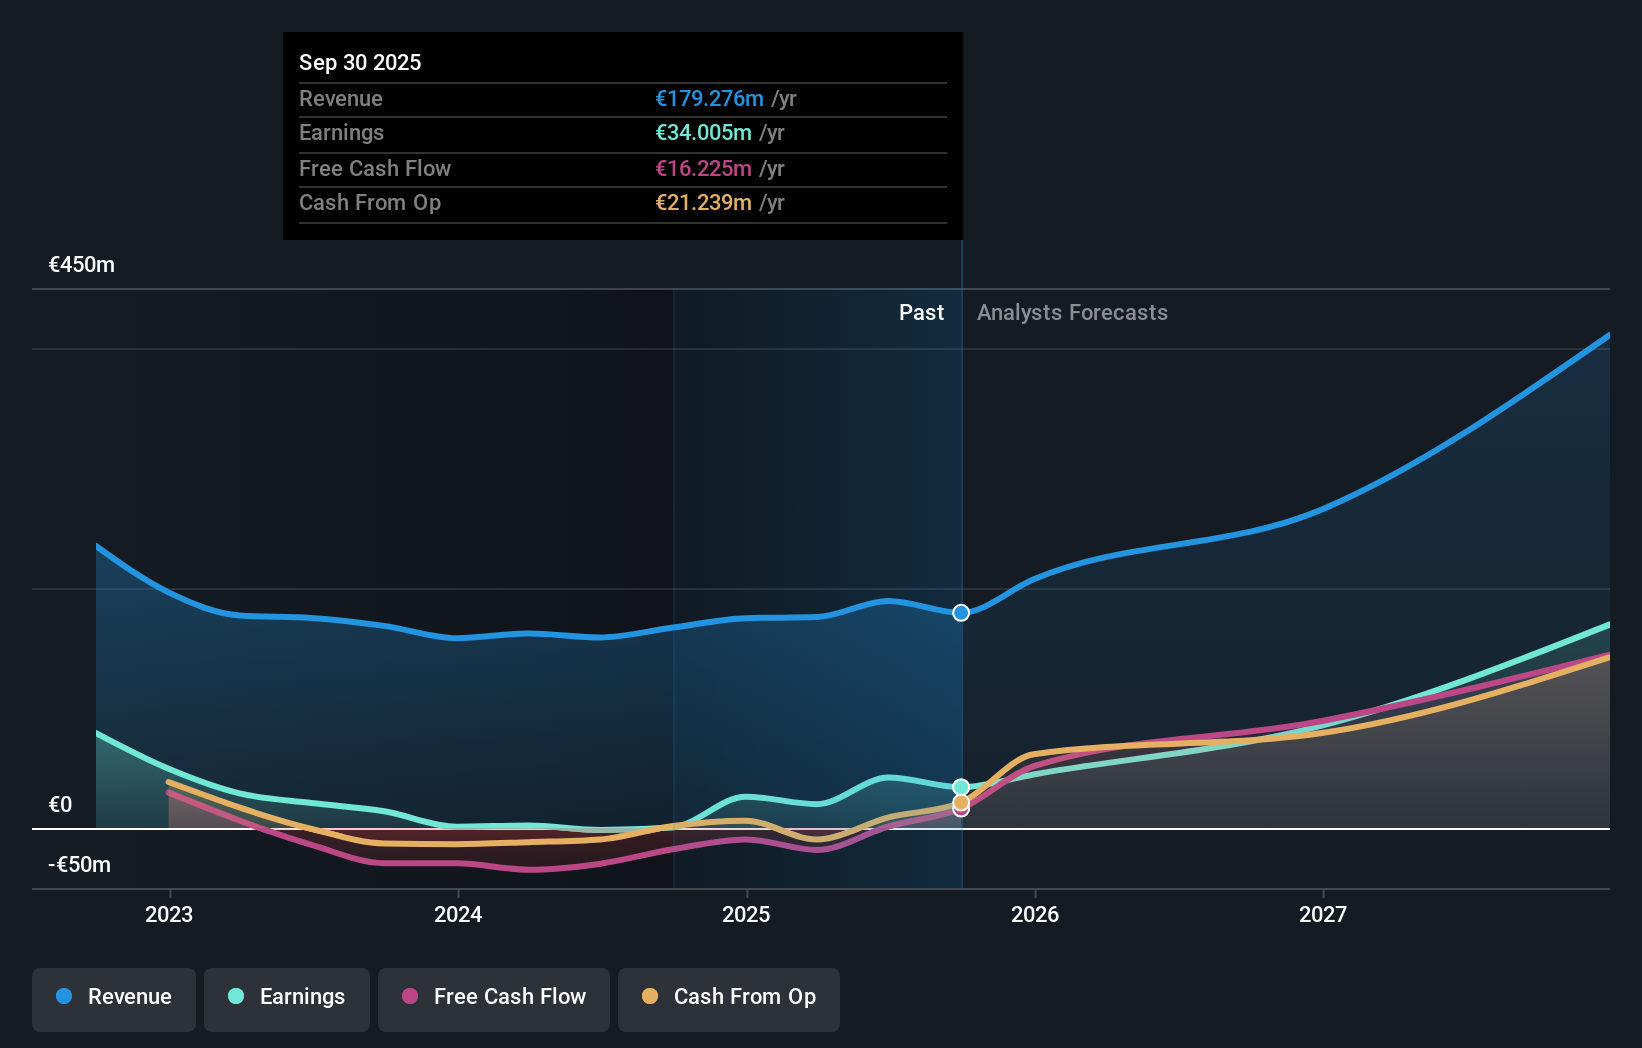
Task: Toggle the Revenue series visibility
Action: (113, 998)
